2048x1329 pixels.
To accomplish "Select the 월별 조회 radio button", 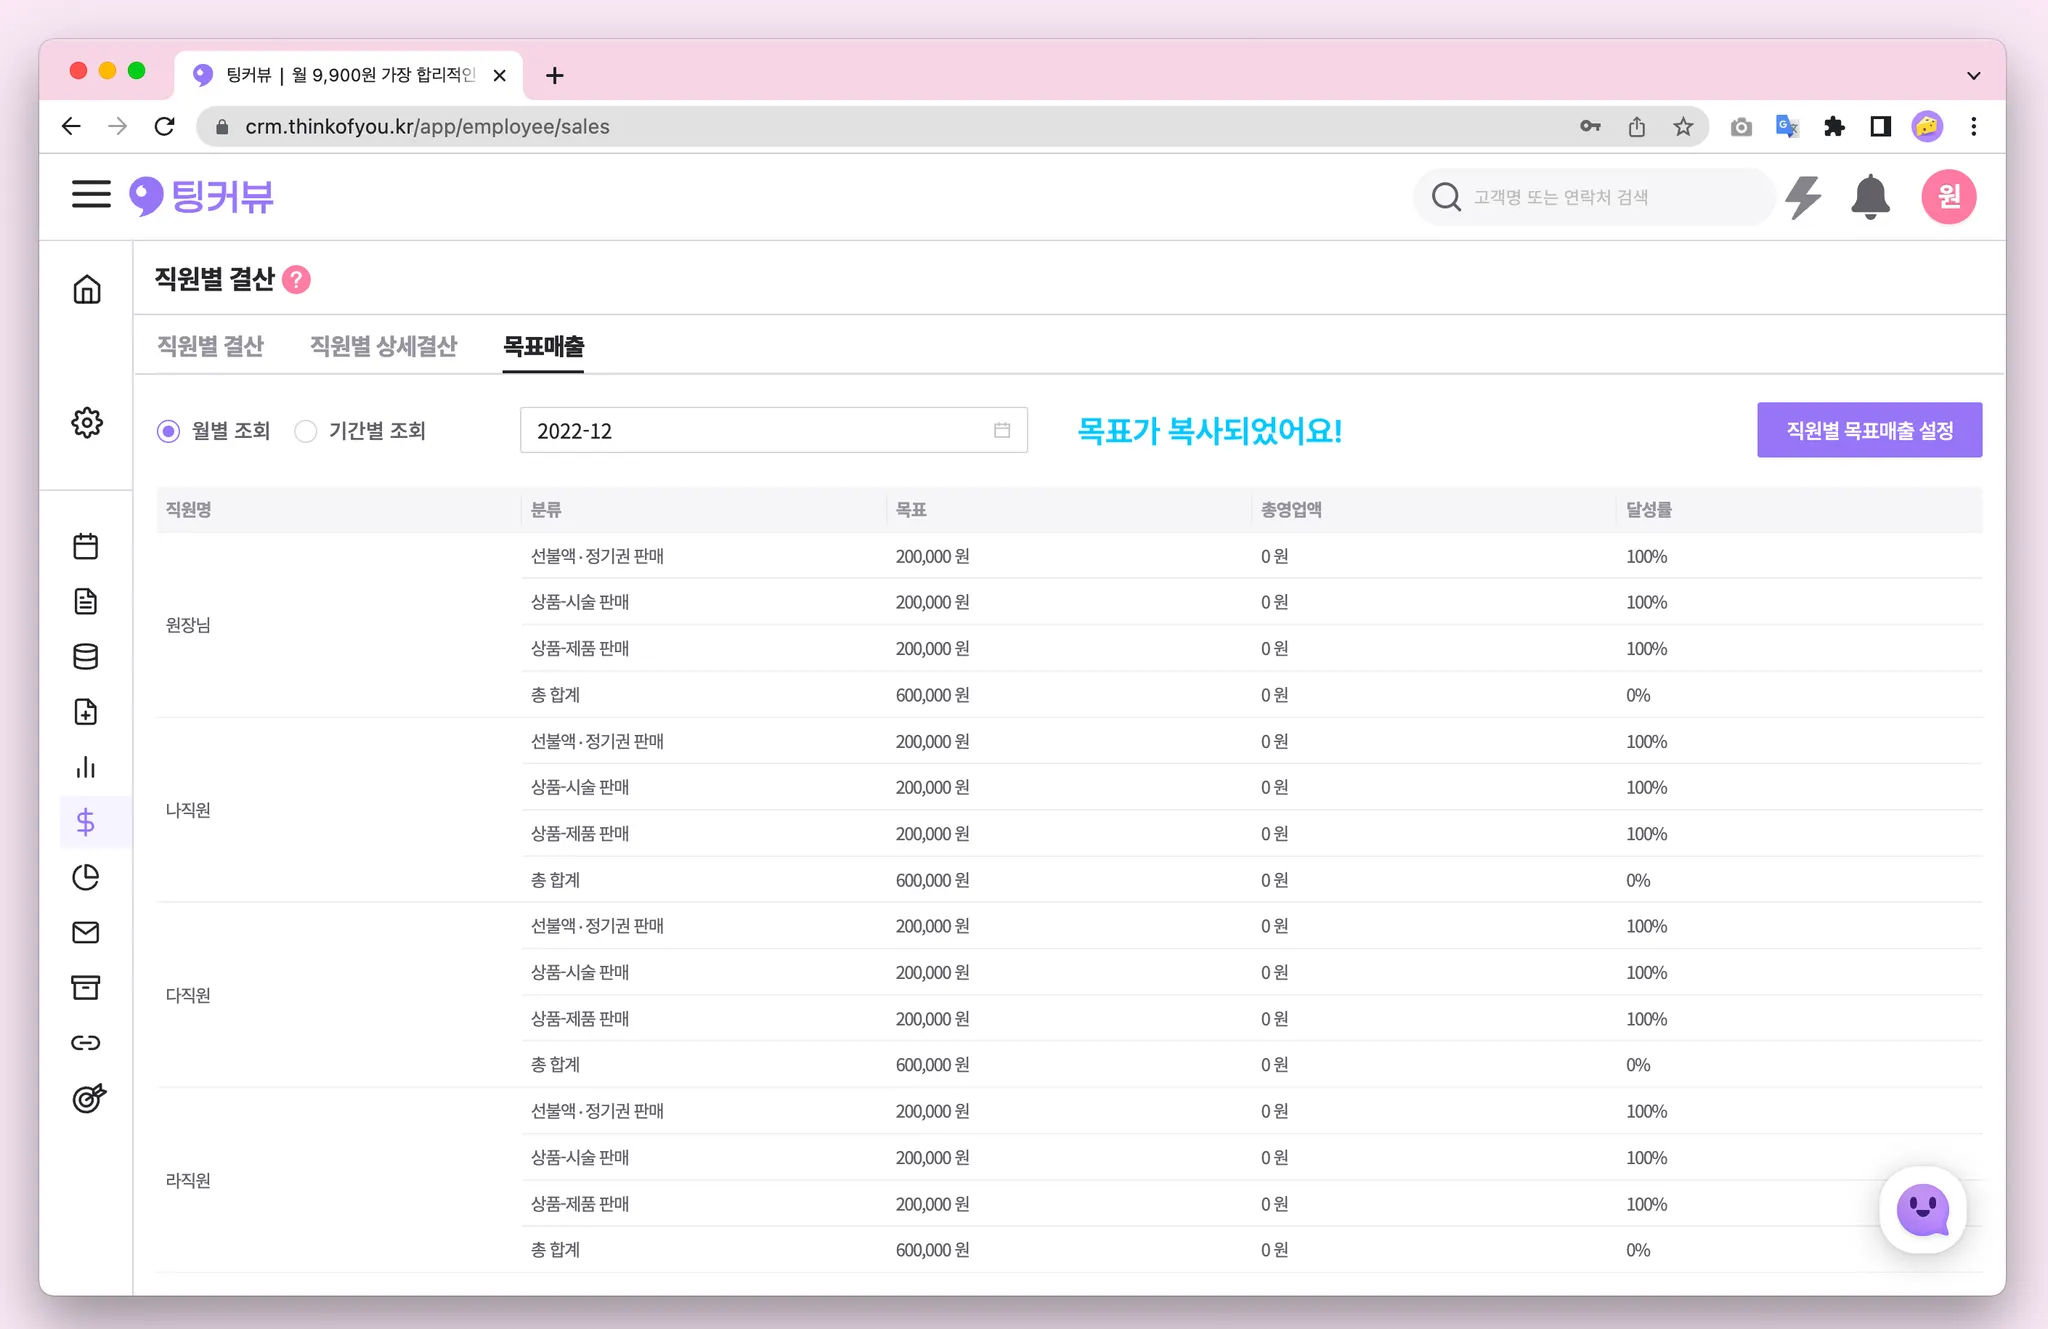I will click(169, 431).
